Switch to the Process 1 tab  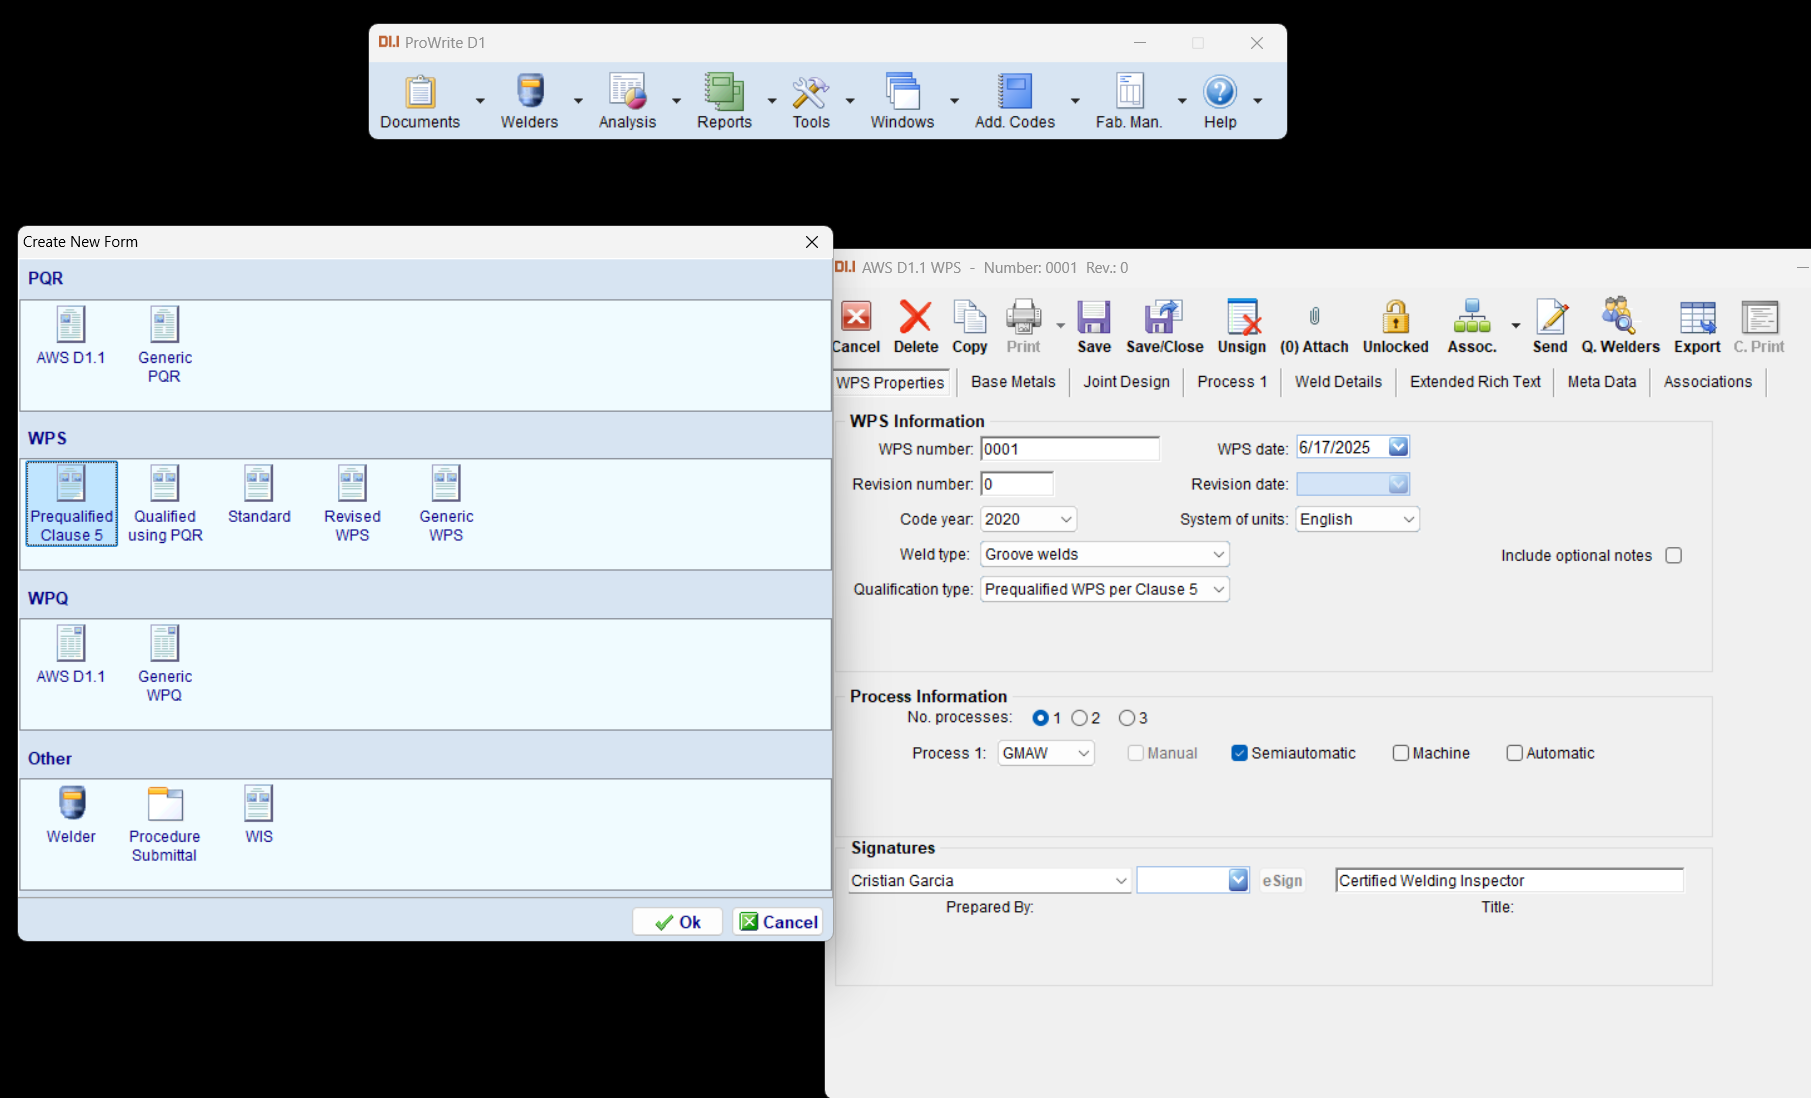tap(1232, 382)
